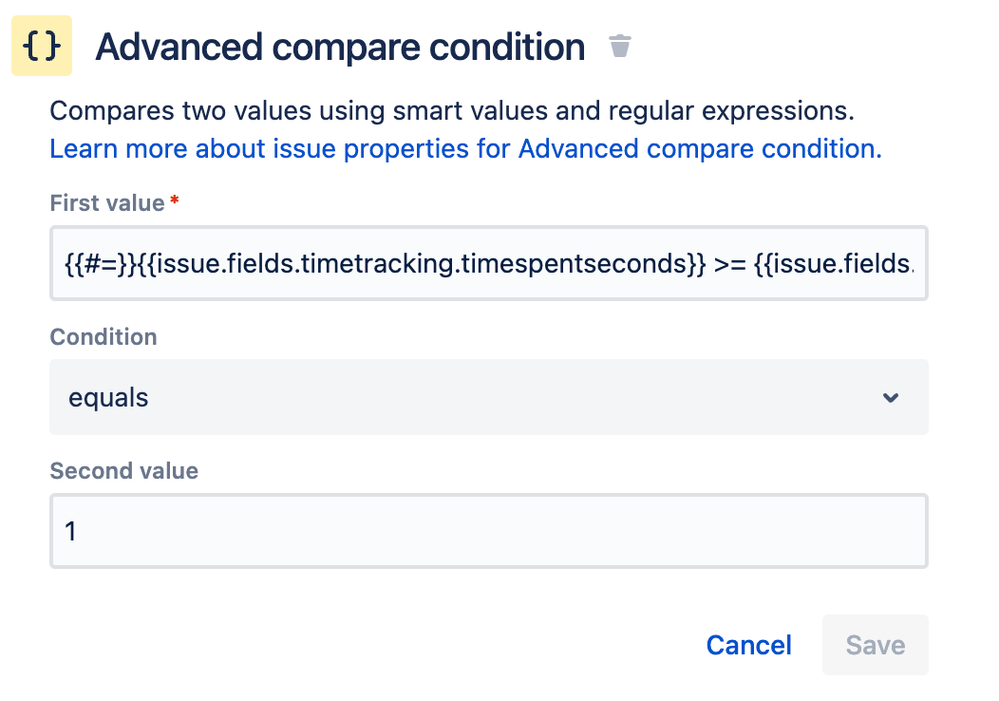The image size is (999, 701).
Task: Cancel the condition edit
Action: pyautogui.click(x=748, y=645)
